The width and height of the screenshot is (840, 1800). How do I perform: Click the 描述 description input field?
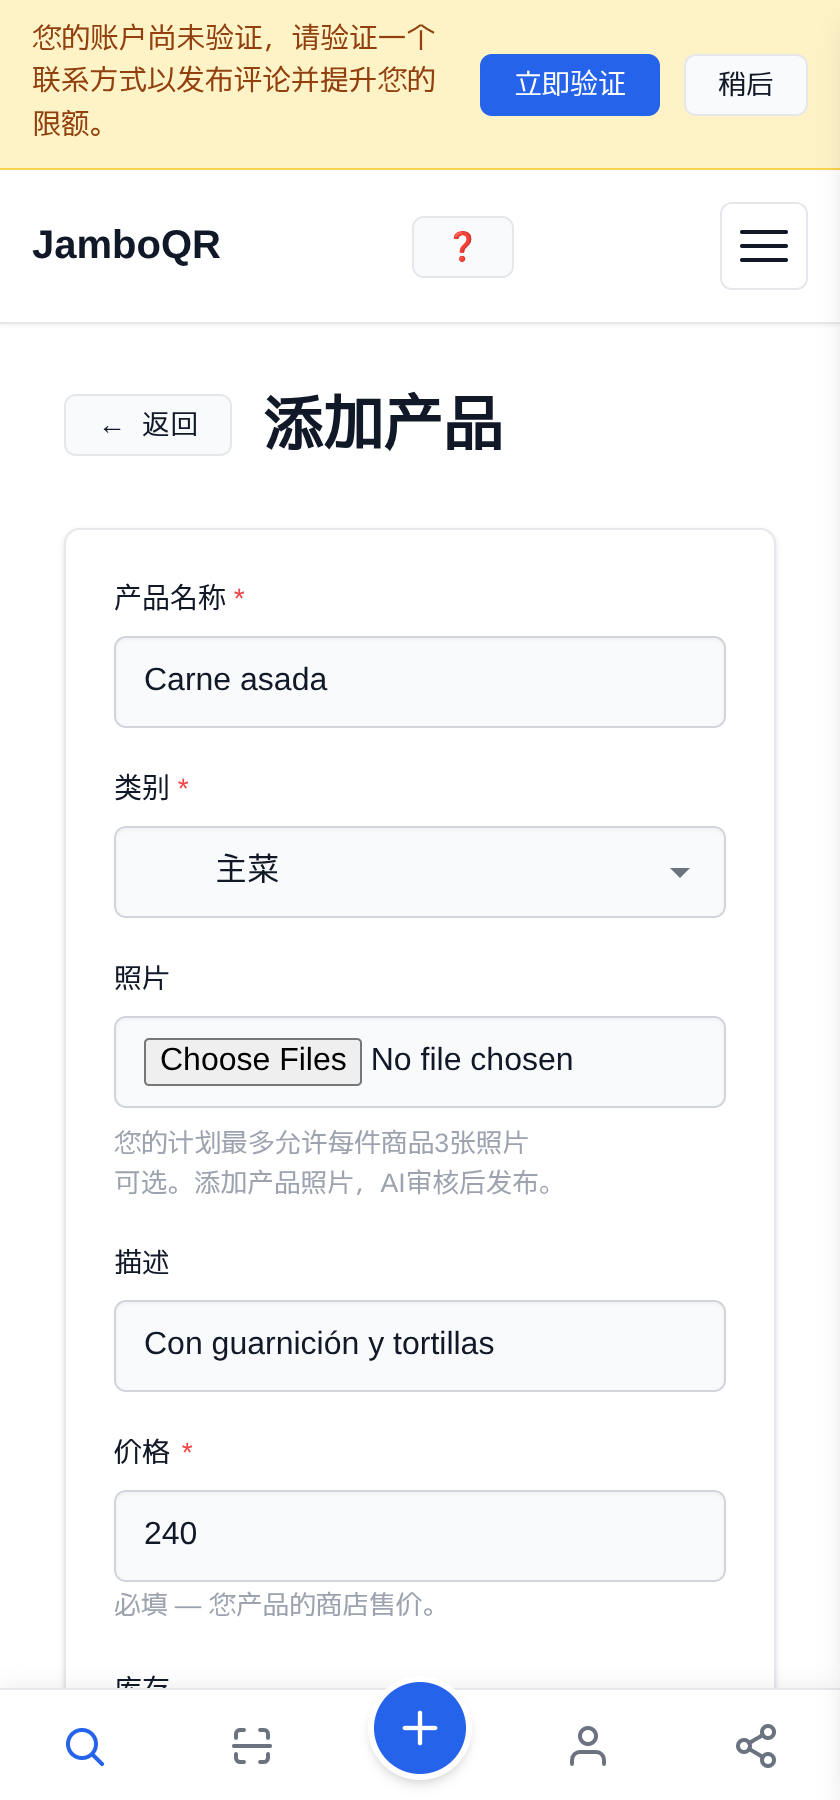[420, 1346]
